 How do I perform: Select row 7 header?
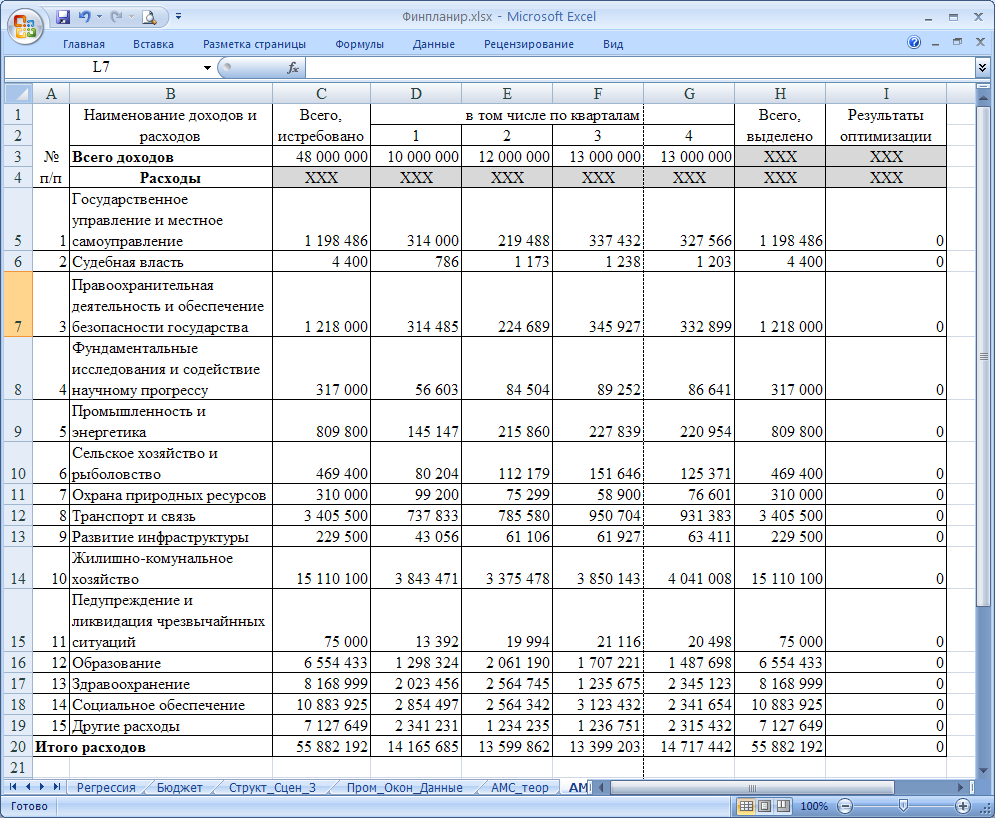[x=18, y=304]
